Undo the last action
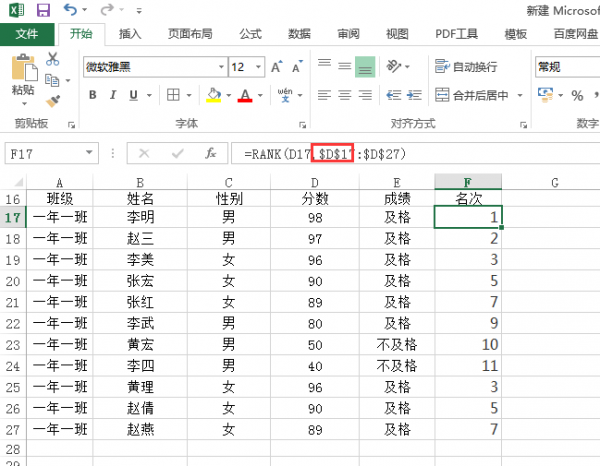Image resolution: width=600 pixels, height=466 pixels. point(70,9)
